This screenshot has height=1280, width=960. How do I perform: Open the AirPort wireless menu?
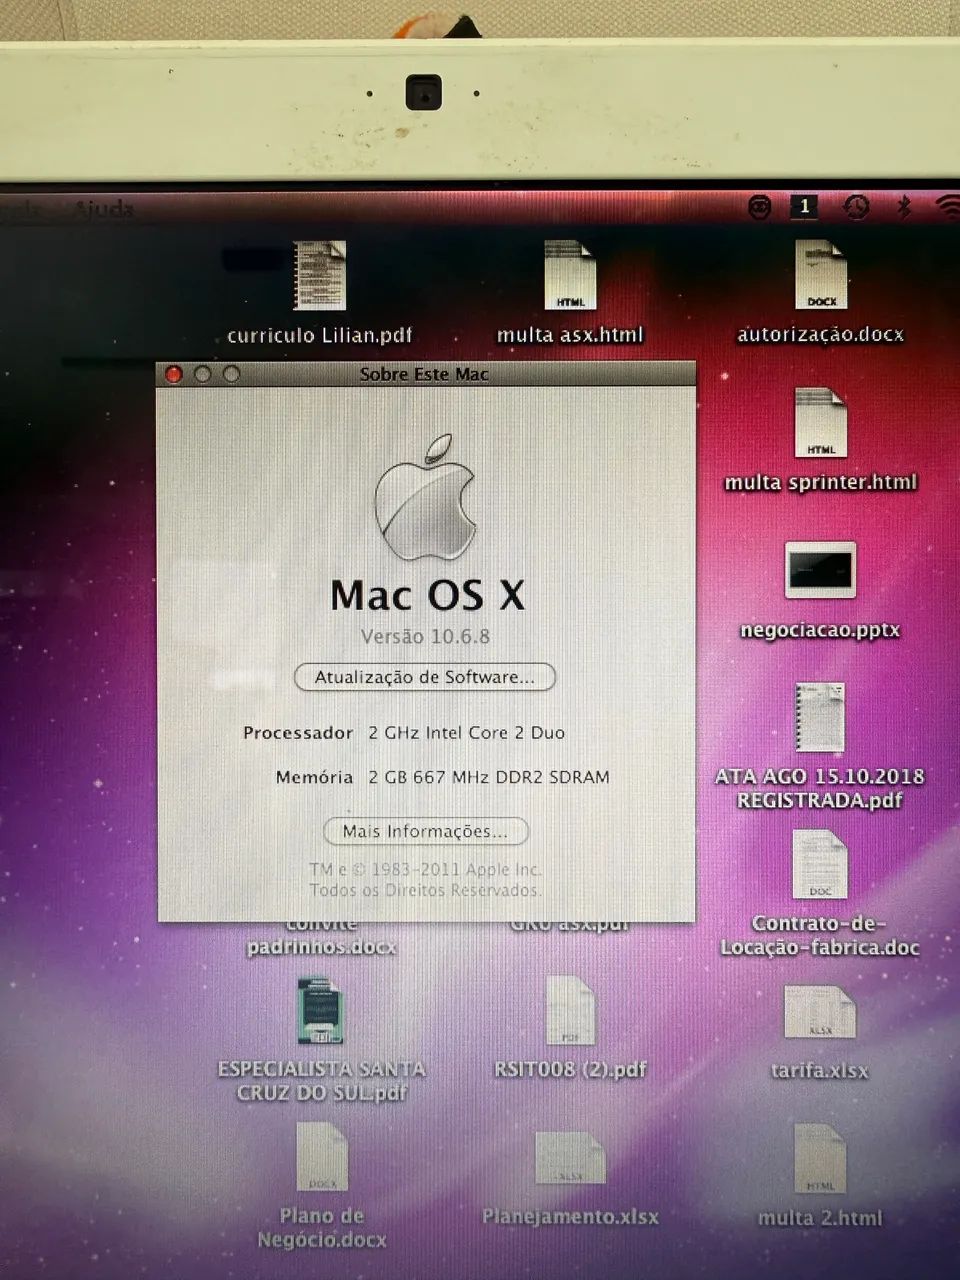pos(948,208)
